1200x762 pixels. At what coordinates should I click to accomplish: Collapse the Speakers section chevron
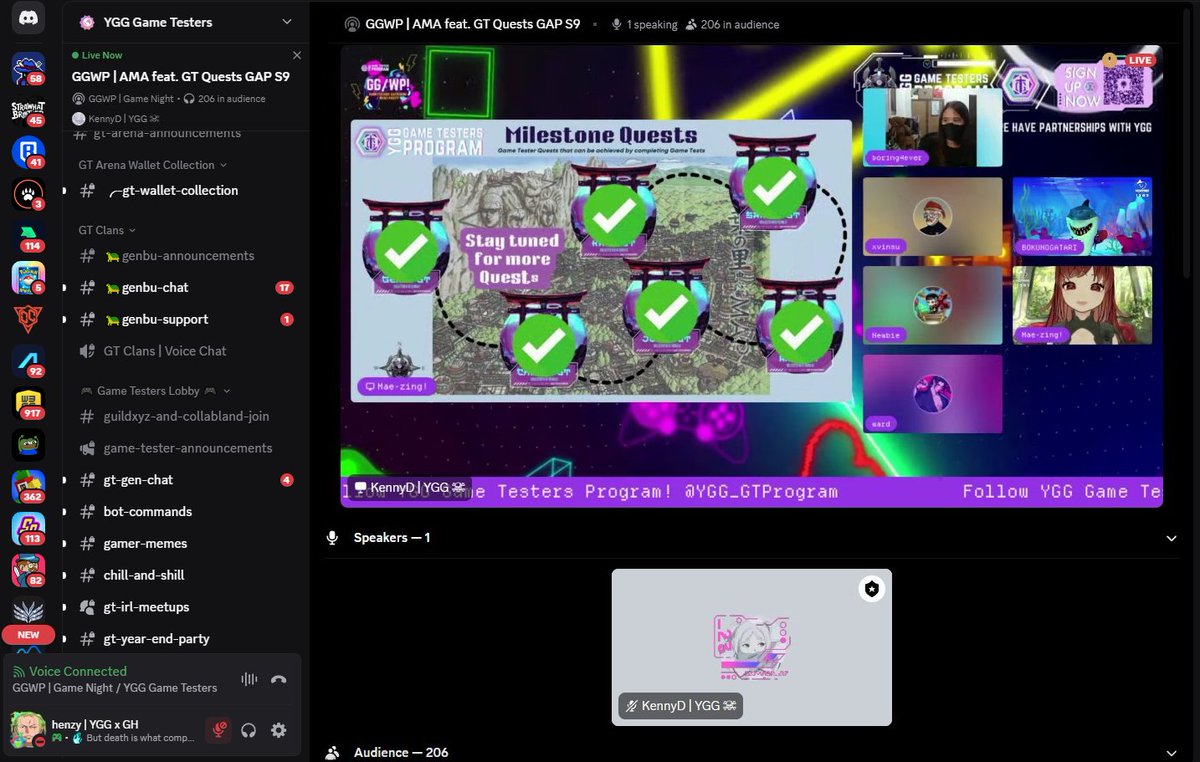[1172, 538]
